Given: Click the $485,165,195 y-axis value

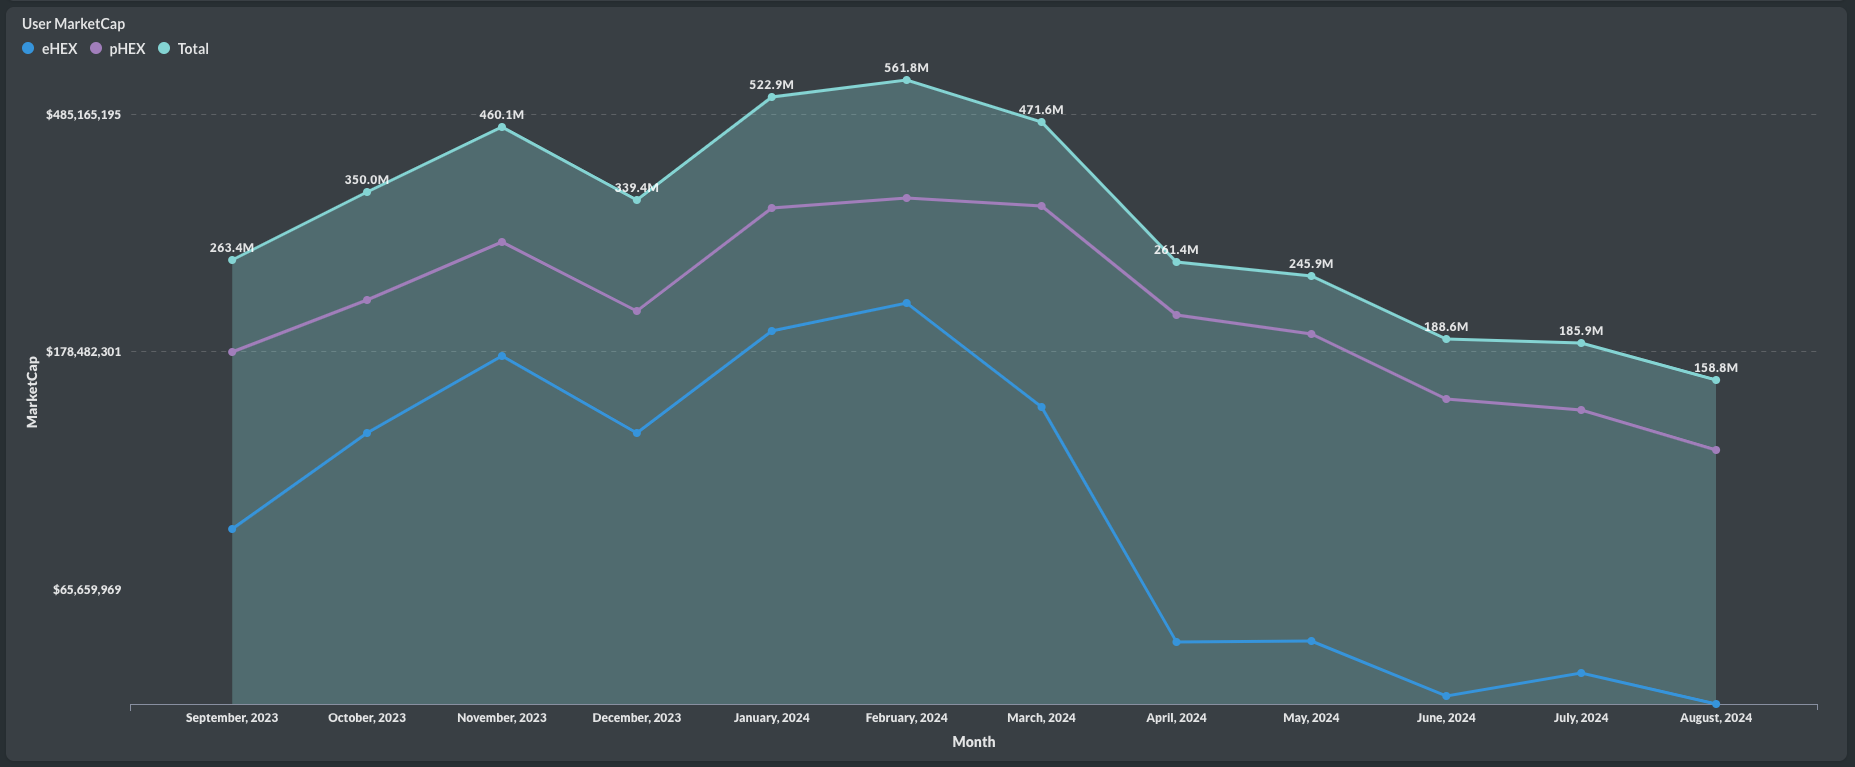Looking at the screenshot, I should click(84, 115).
